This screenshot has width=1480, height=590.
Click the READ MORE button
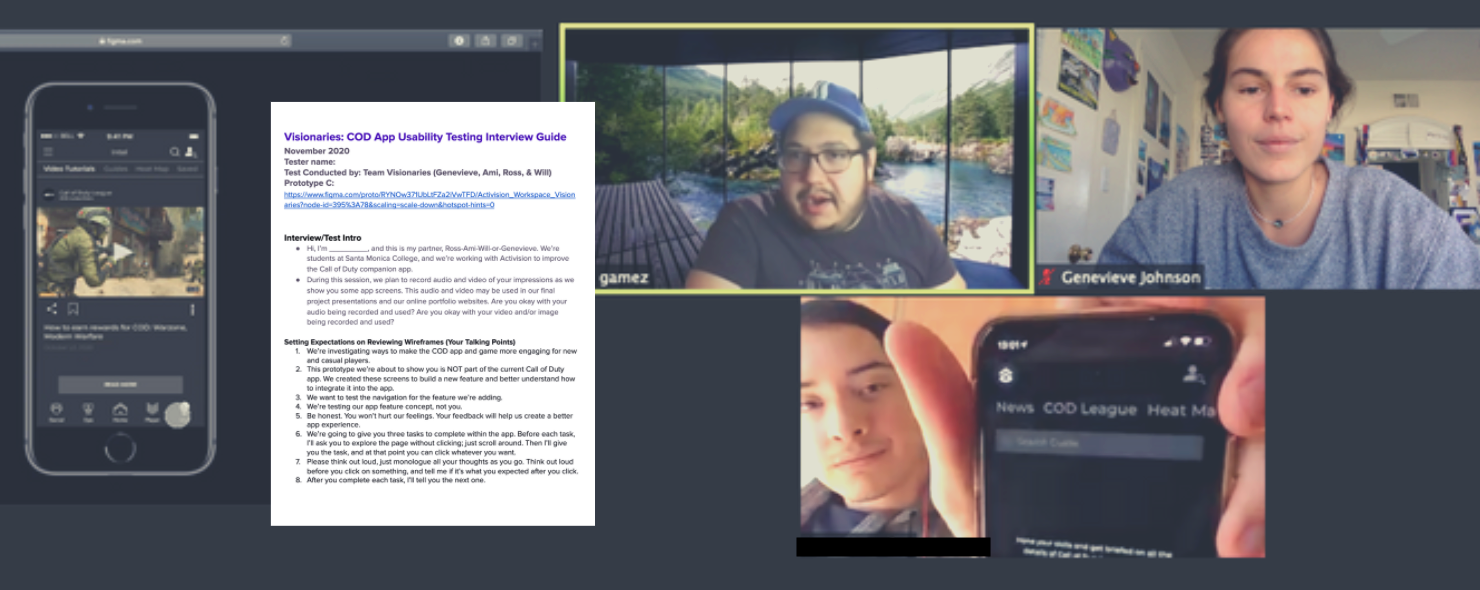[x=120, y=385]
